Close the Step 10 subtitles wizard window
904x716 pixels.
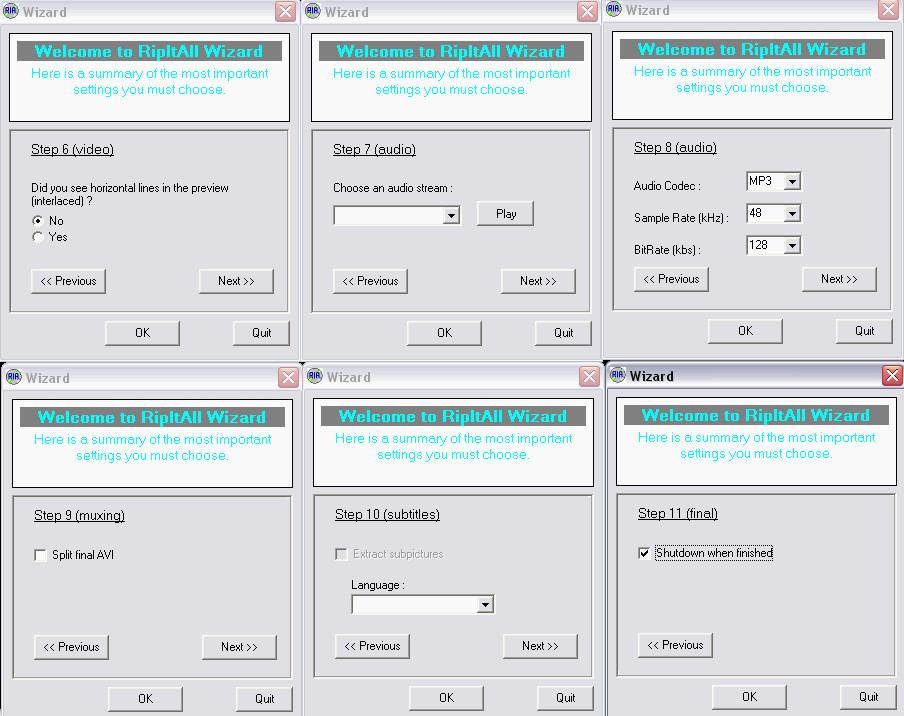[589, 376]
